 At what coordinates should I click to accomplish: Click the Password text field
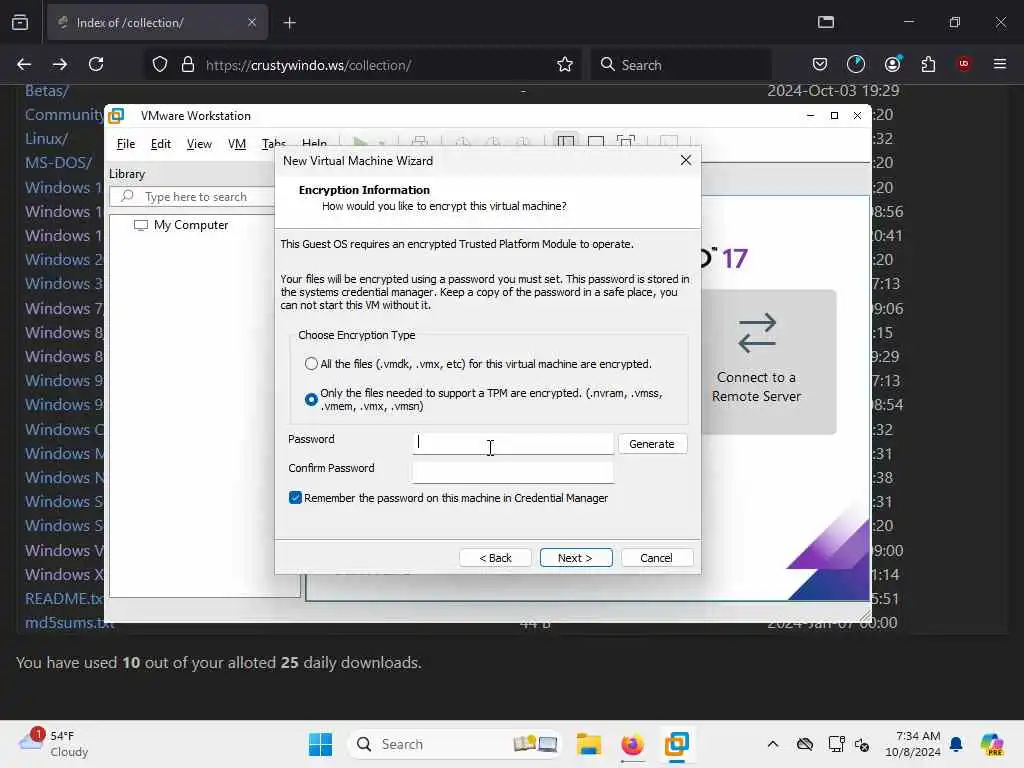coord(513,443)
